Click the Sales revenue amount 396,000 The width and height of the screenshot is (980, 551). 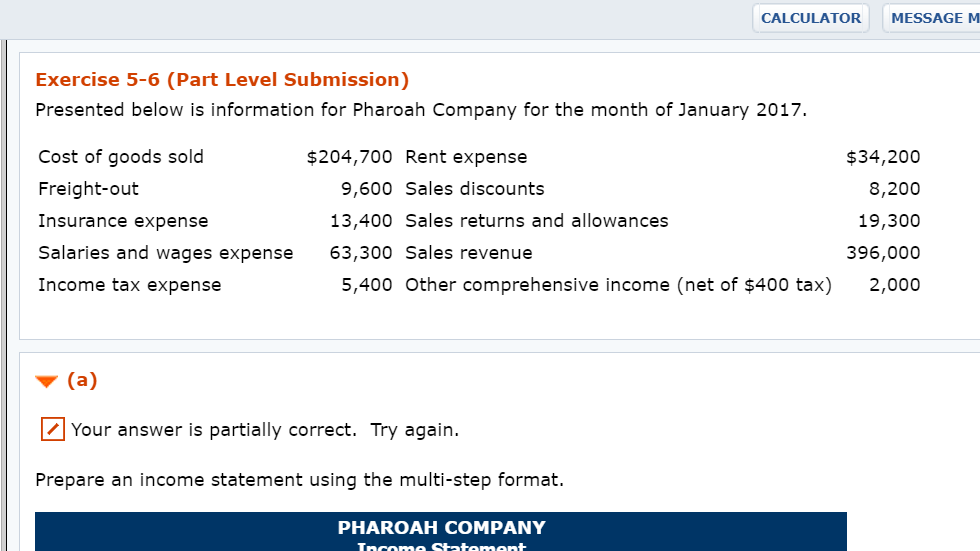(883, 253)
